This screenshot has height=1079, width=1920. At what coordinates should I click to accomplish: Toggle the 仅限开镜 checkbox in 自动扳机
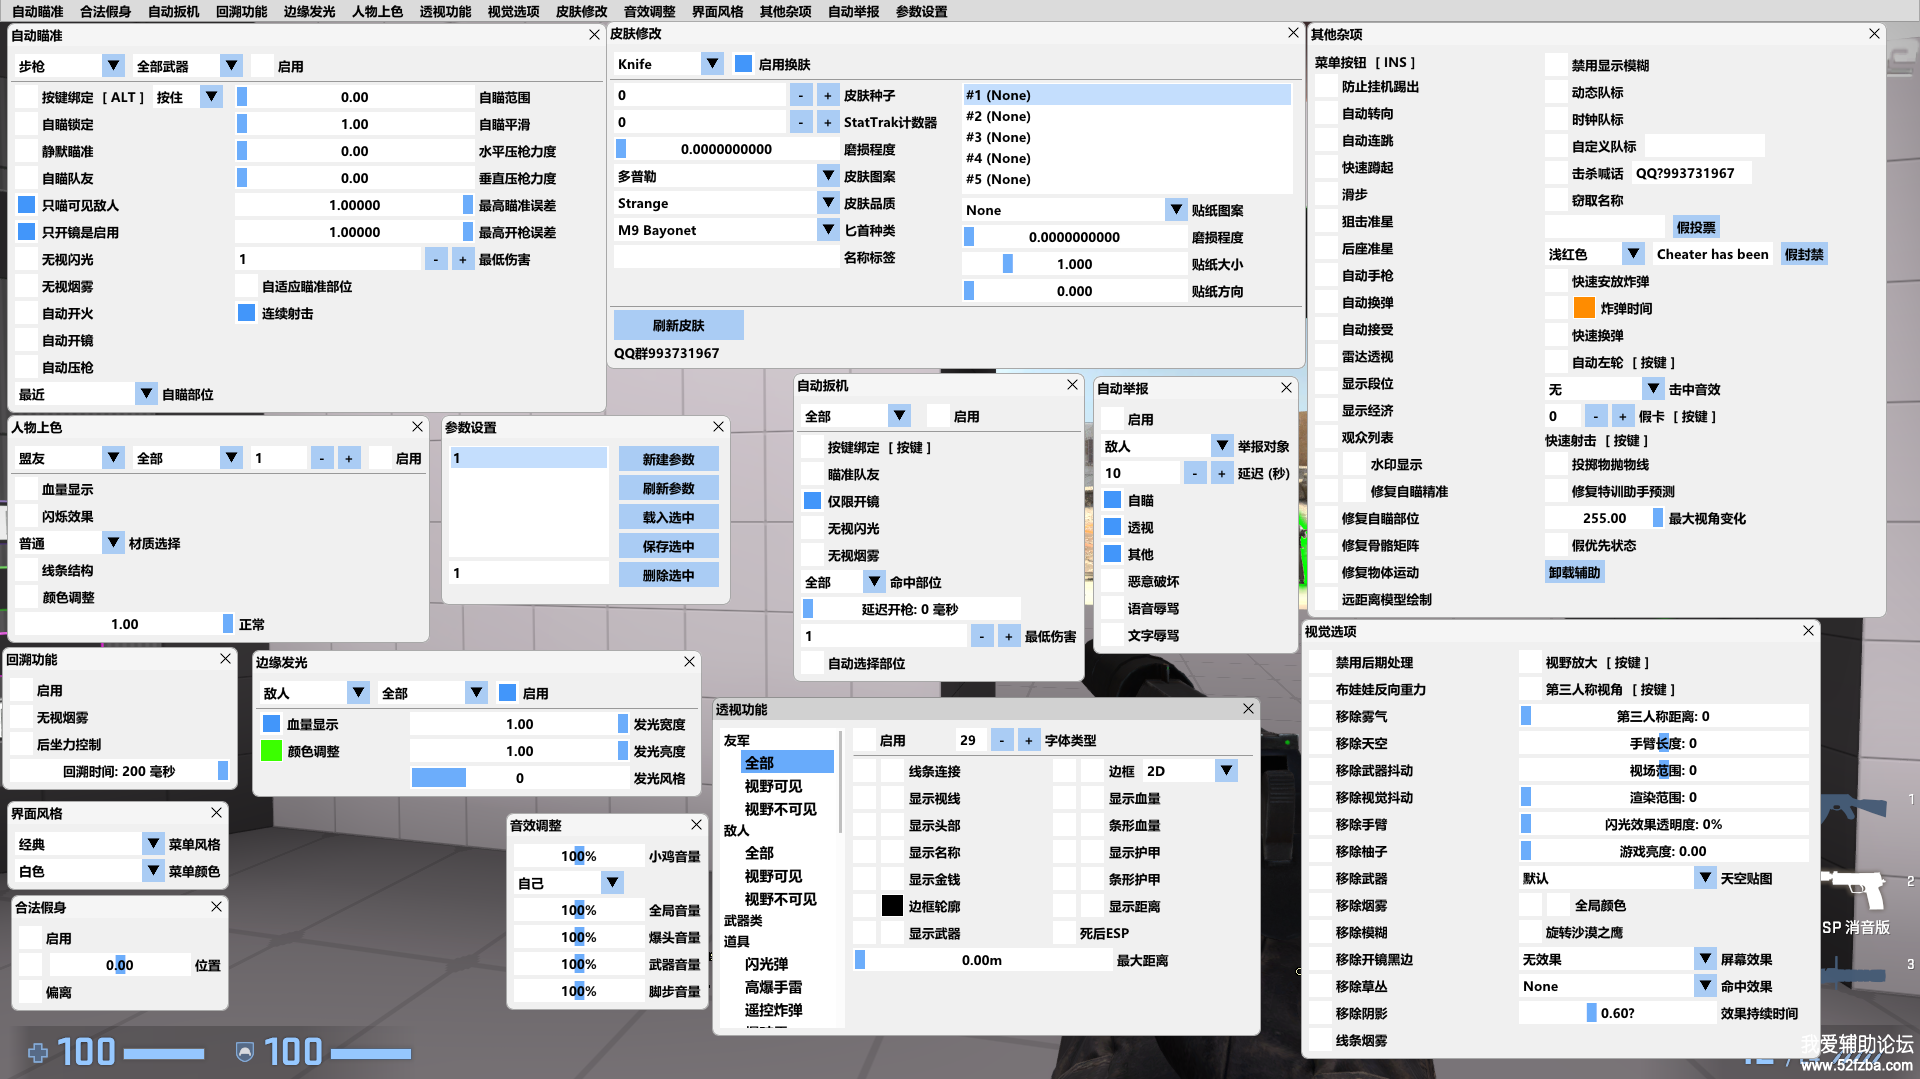(x=813, y=501)
